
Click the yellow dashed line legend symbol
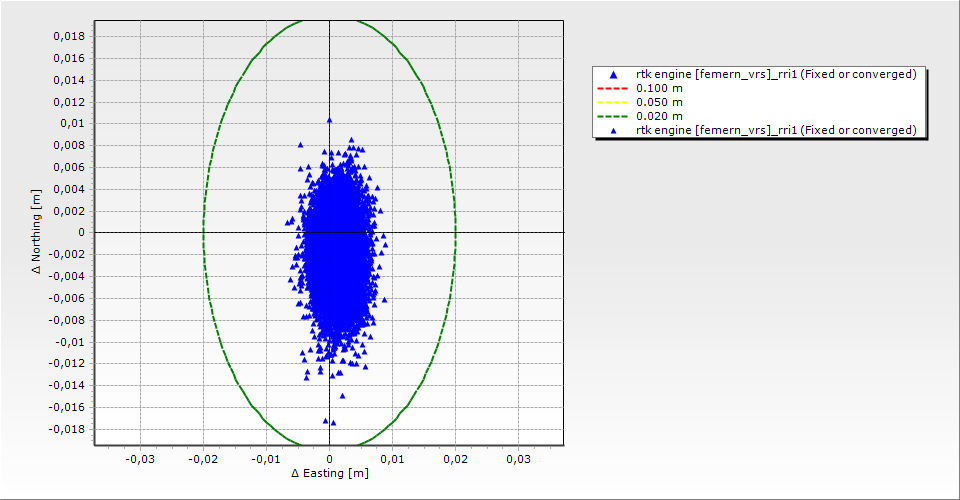point(612,103)
